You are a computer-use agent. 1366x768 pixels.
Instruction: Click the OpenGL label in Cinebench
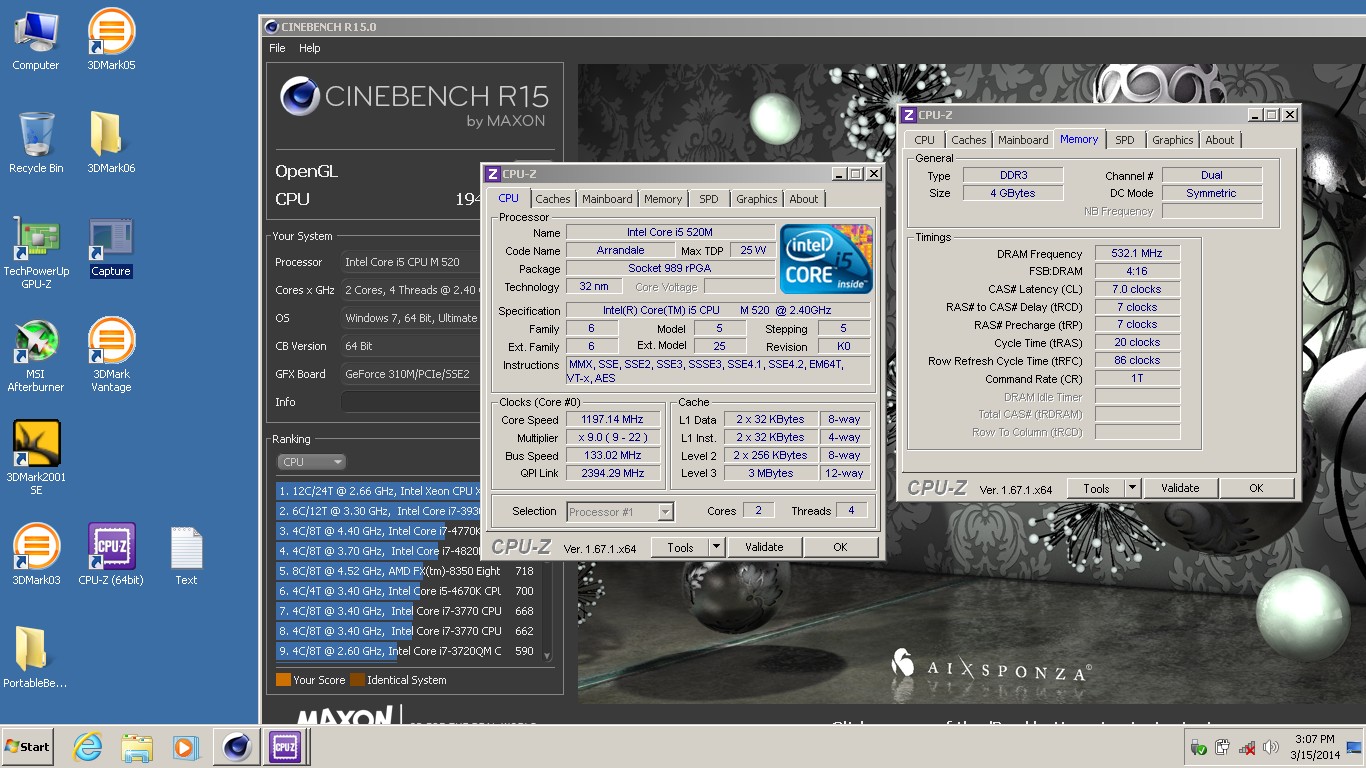(306, 171)
